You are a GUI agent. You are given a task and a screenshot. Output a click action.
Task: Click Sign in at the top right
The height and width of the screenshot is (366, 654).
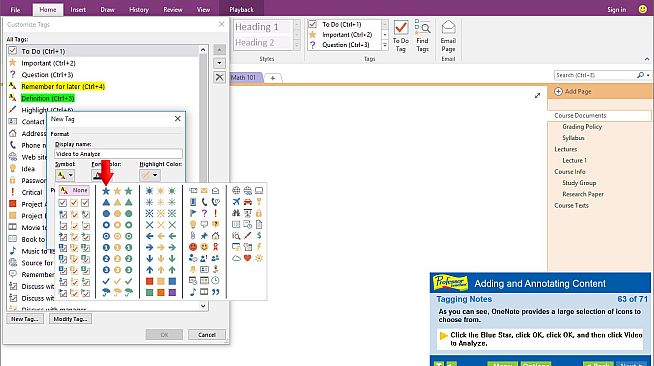[x=616, y=9]
